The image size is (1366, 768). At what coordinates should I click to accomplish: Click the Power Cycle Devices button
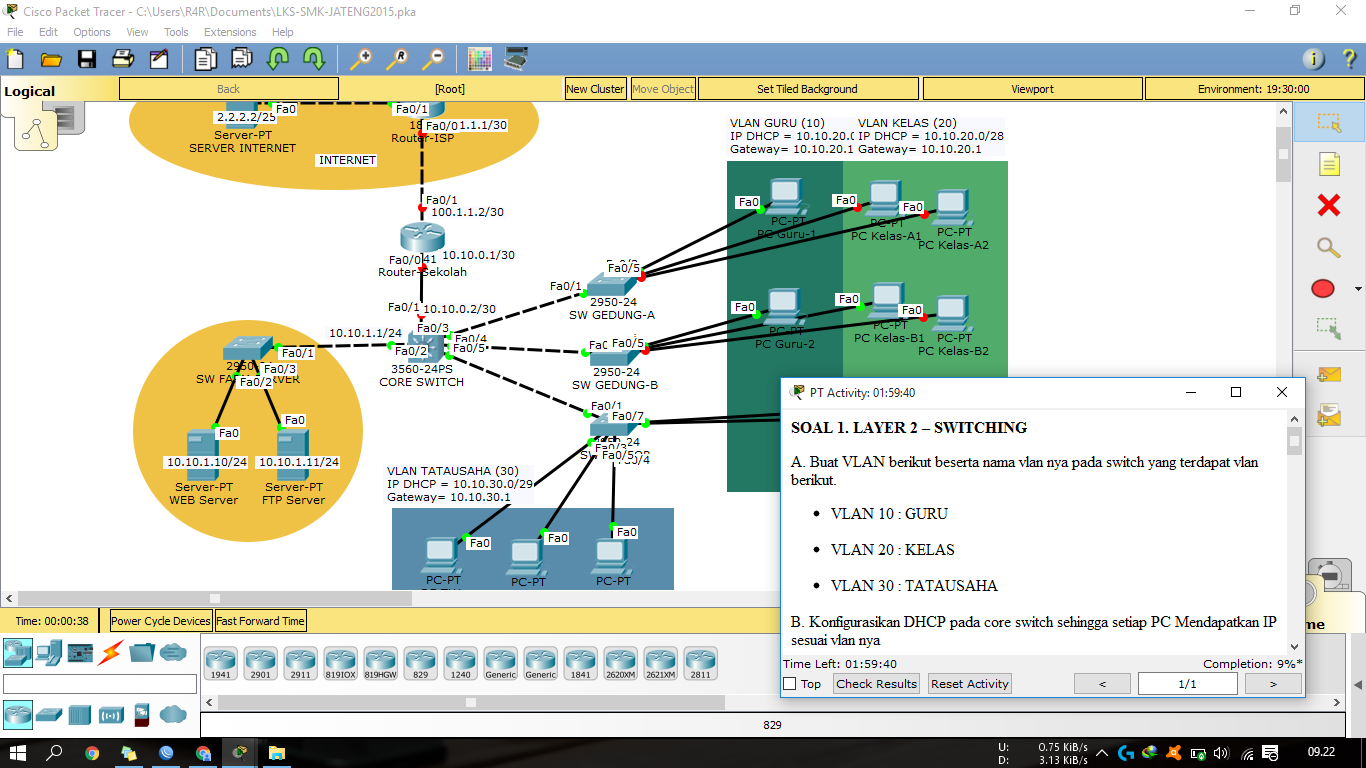pos(161,621)
